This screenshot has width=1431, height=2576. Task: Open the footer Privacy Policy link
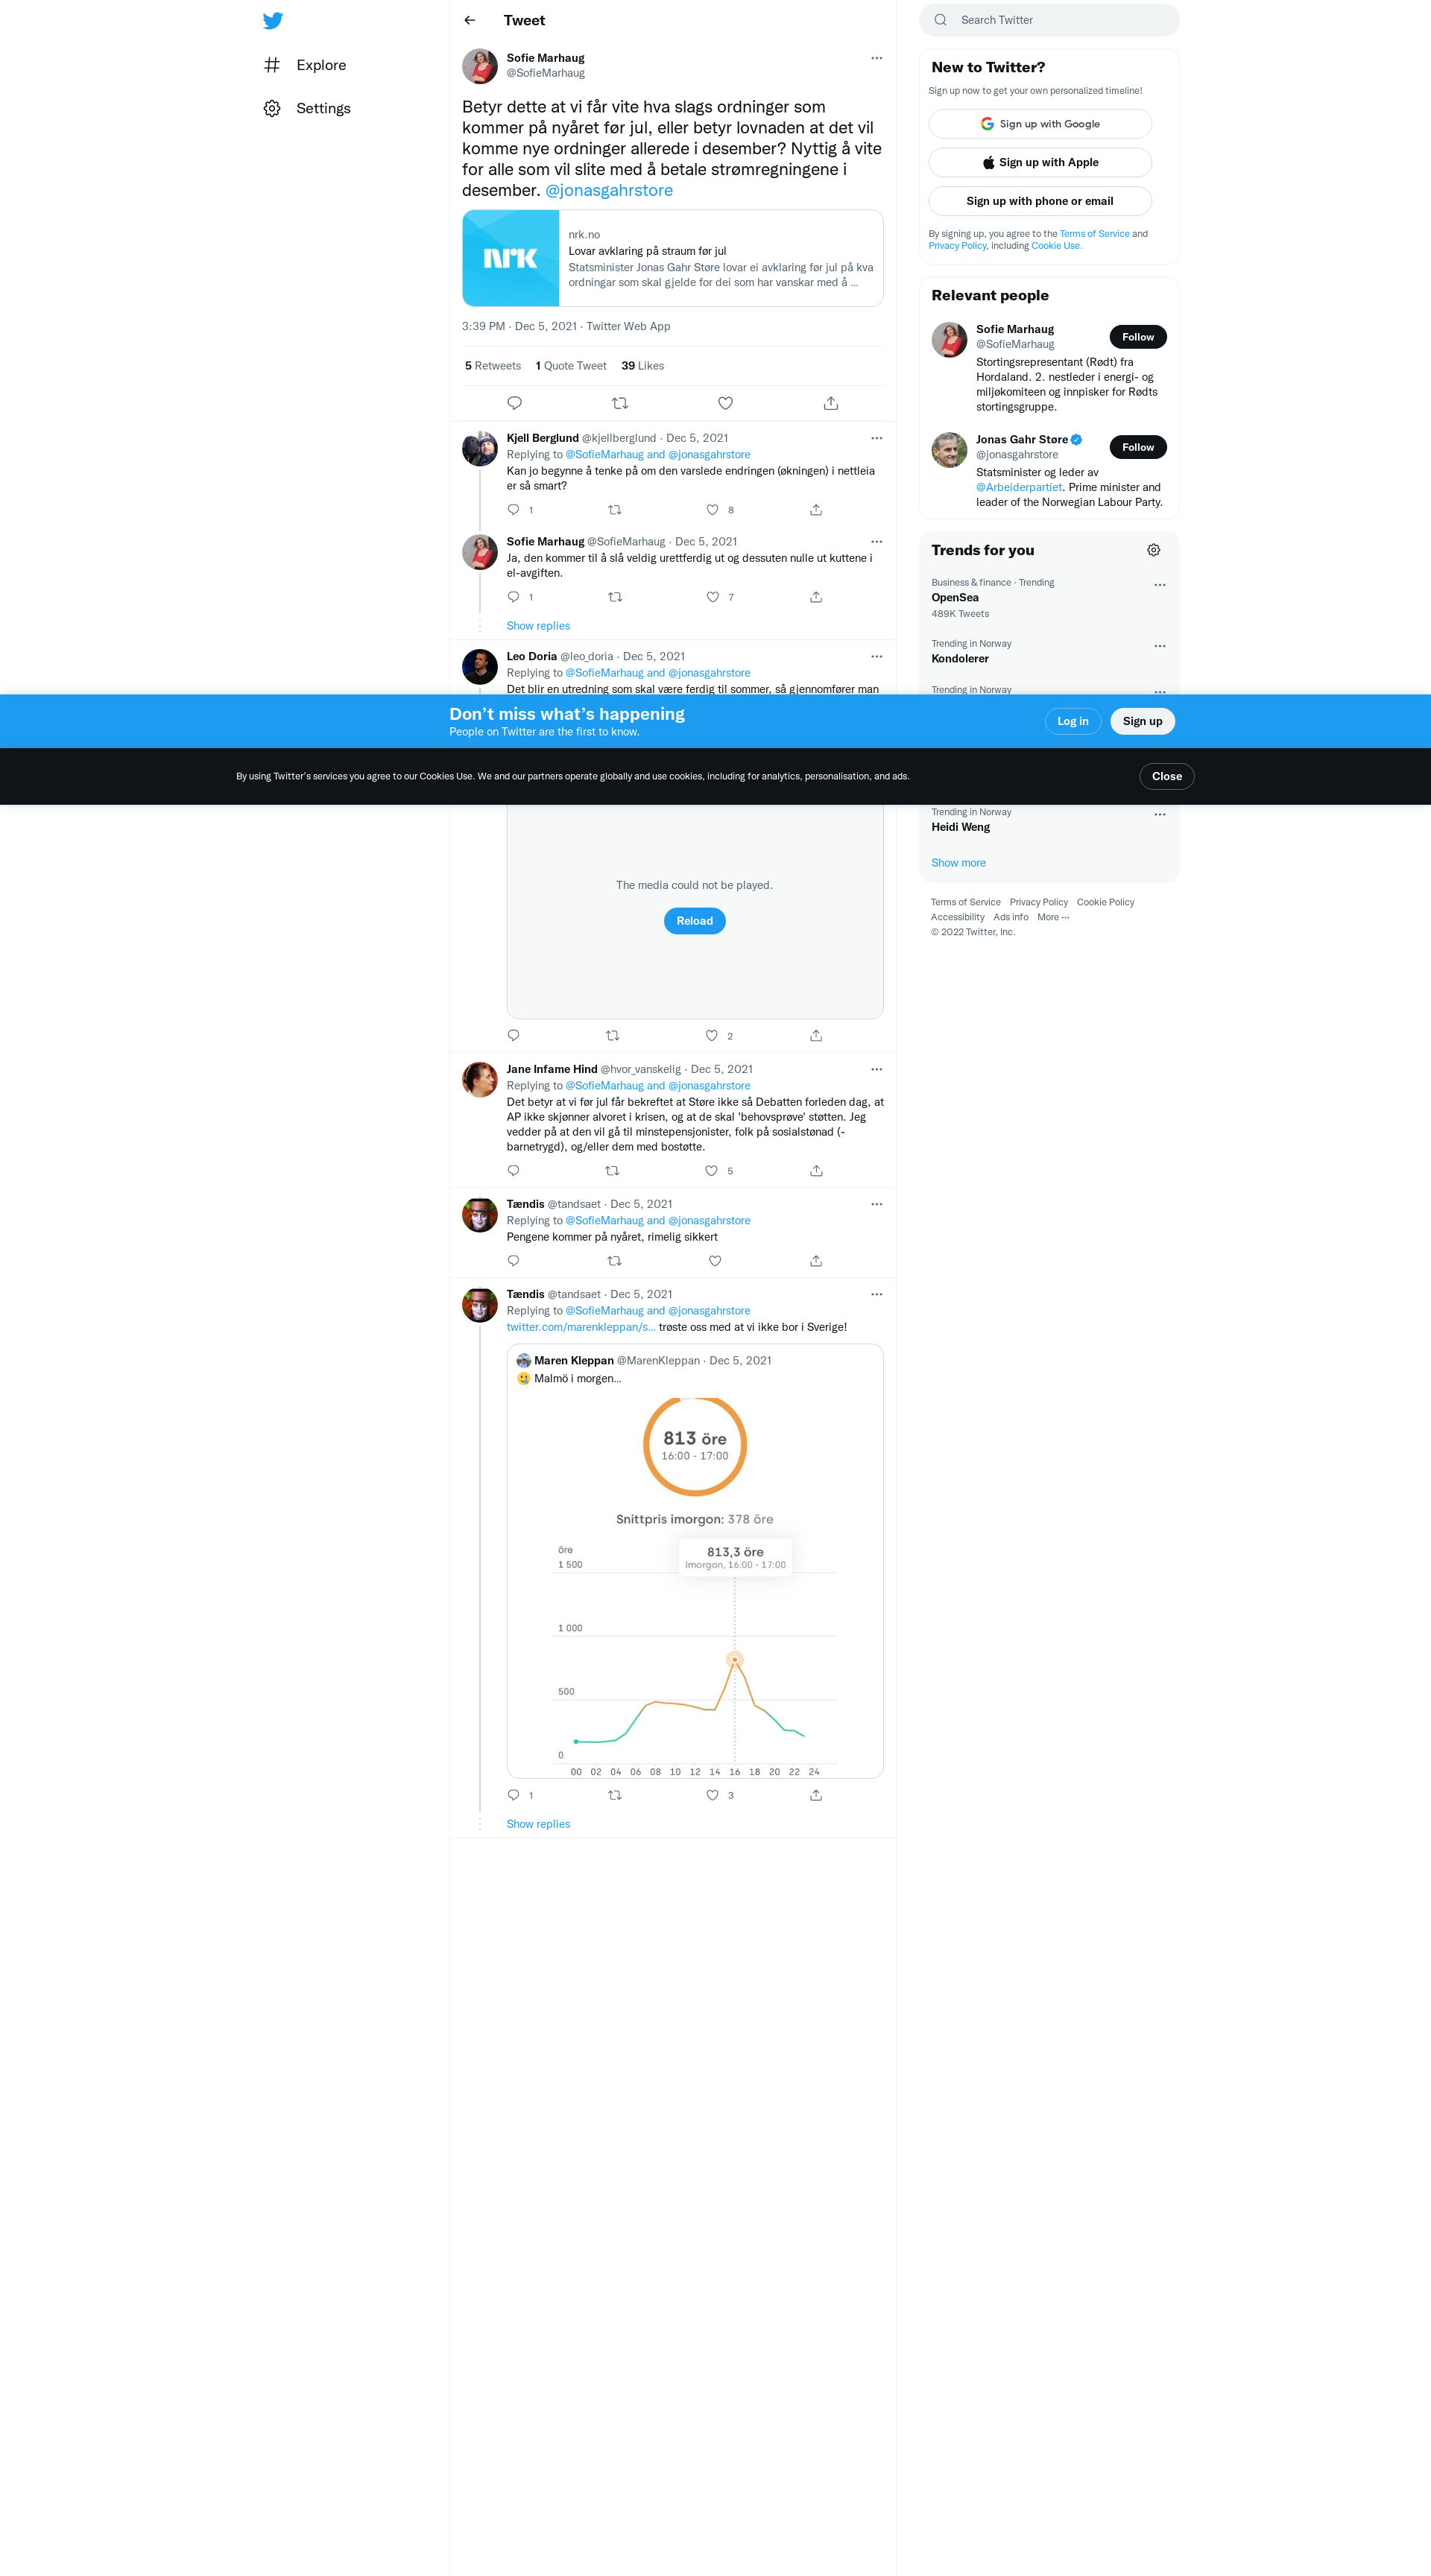coord(1038,902)
